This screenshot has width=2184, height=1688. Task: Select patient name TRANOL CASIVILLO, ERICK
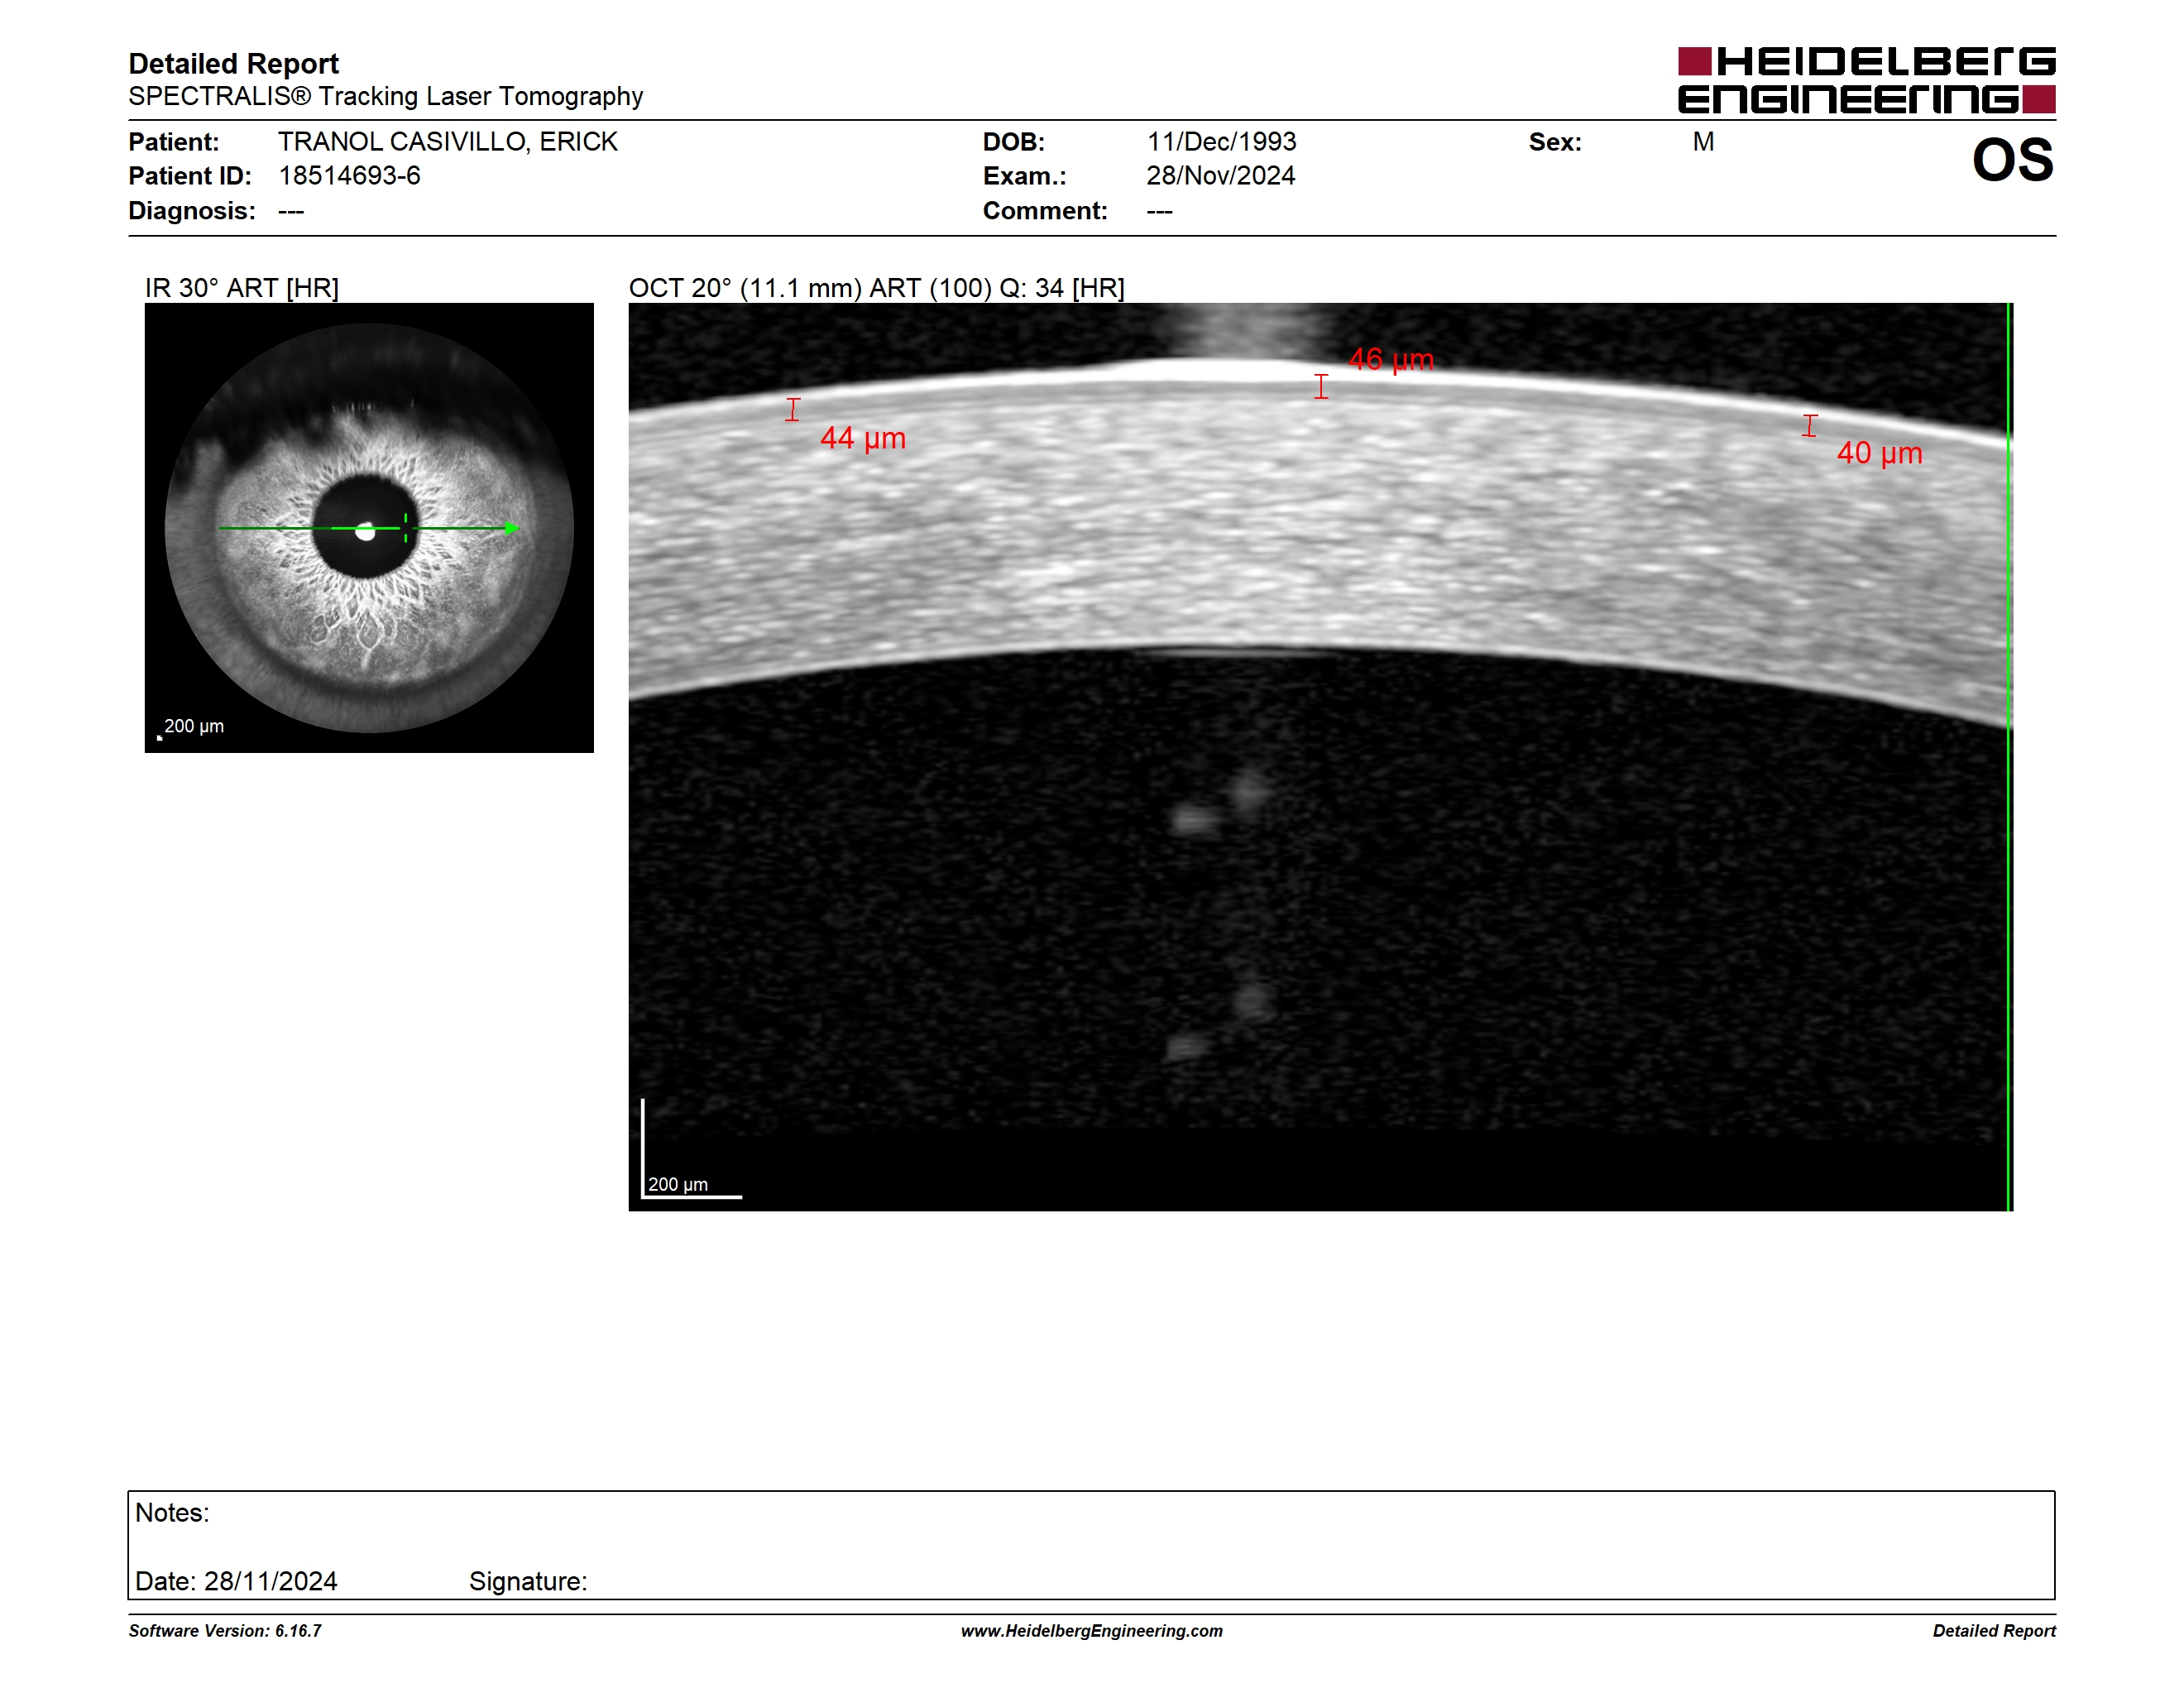447,142
